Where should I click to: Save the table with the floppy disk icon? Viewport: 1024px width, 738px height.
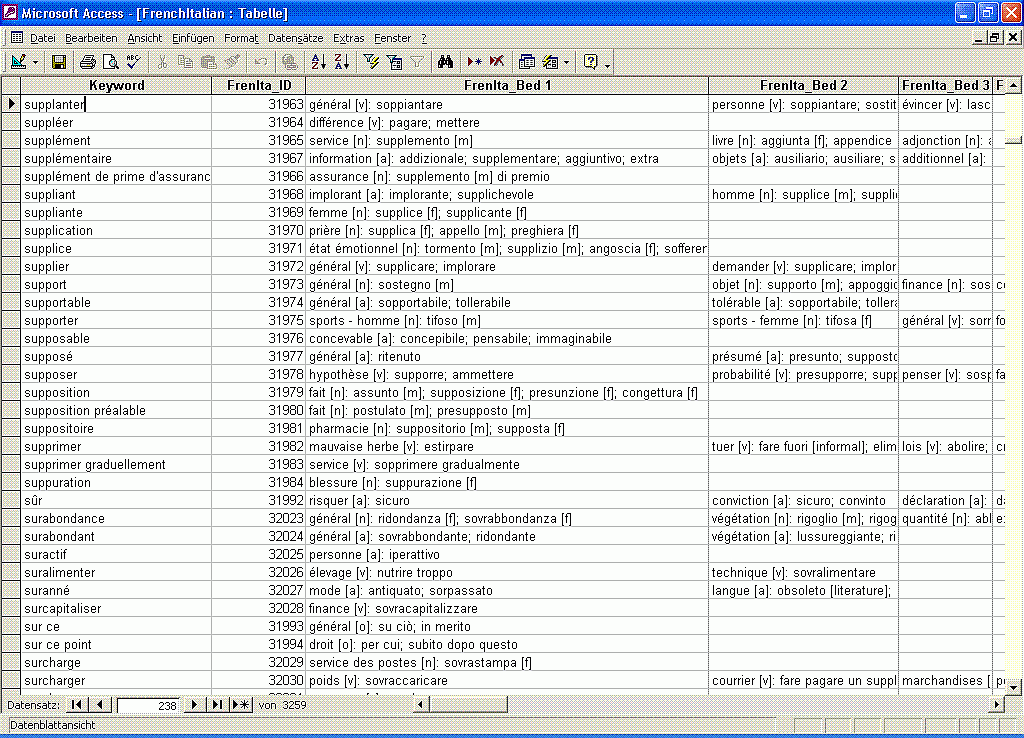[x=59, y=62]
